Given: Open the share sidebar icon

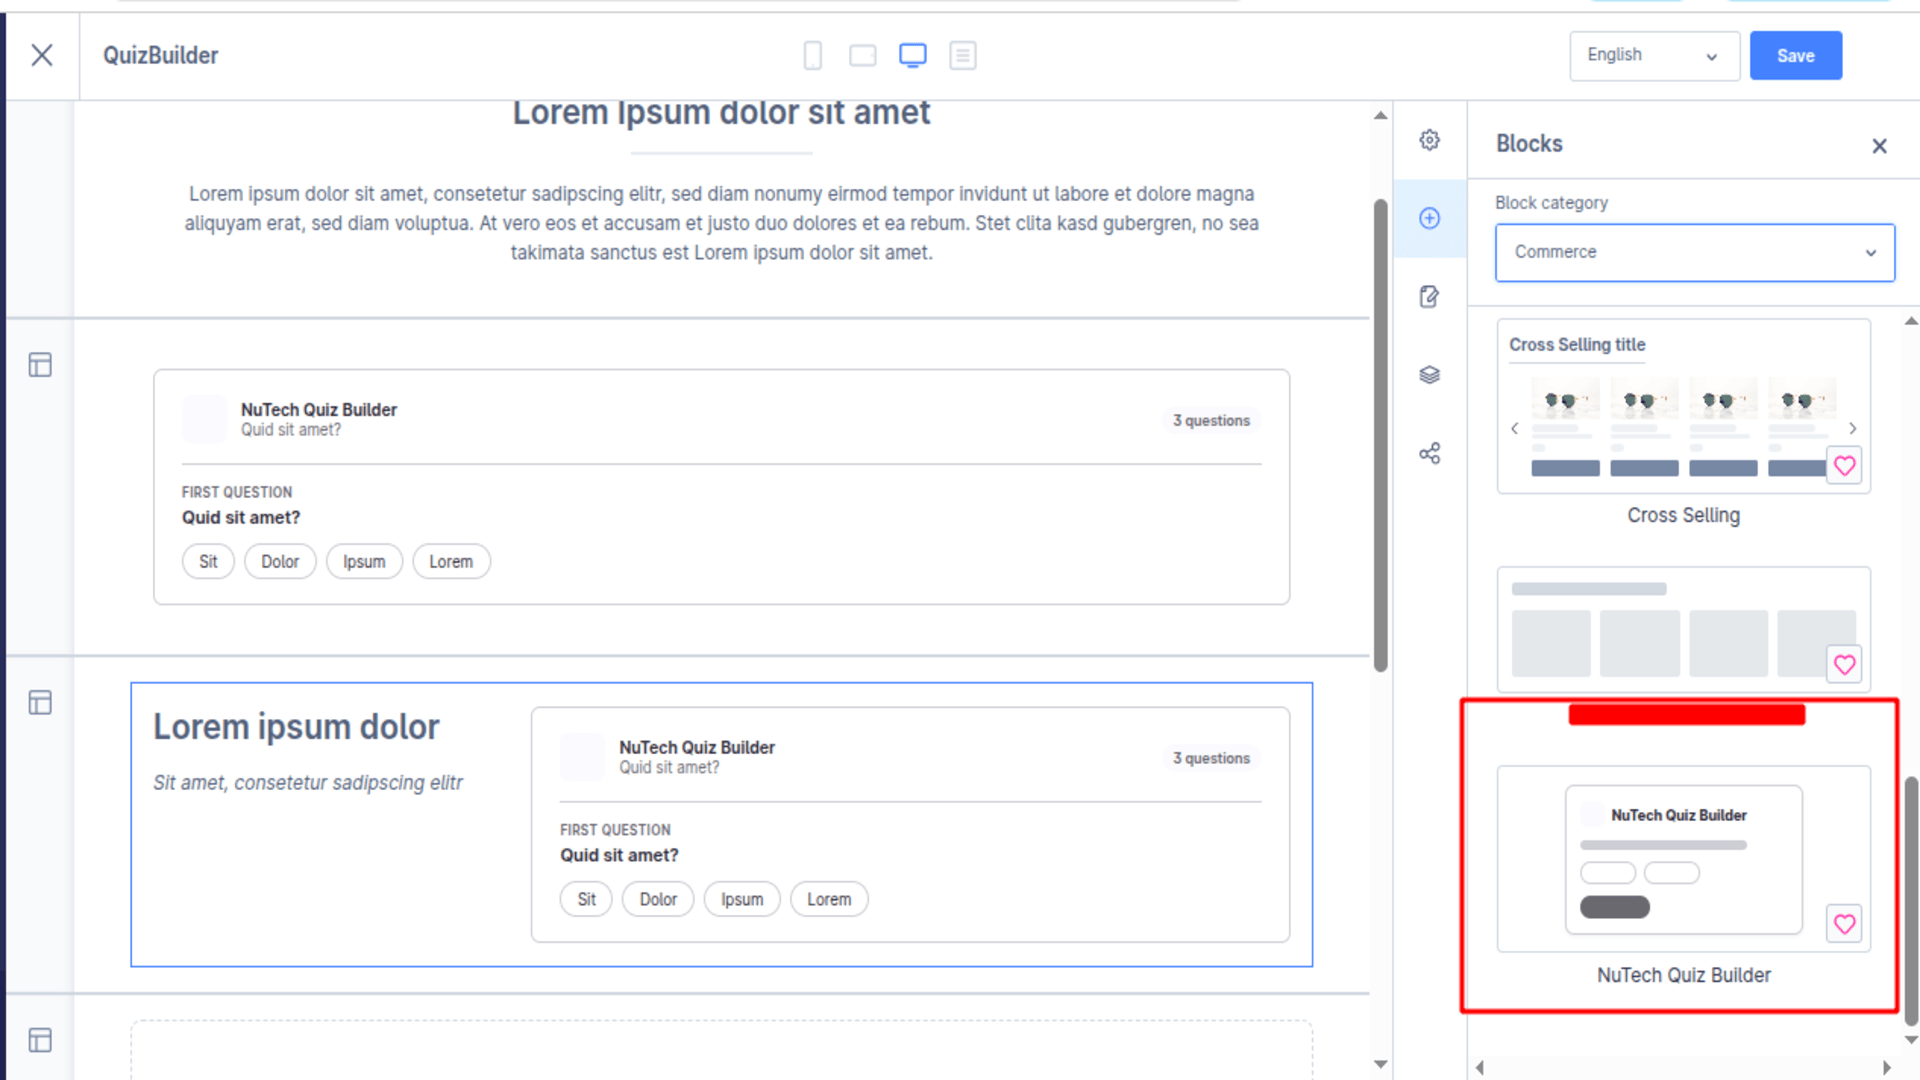Looking at the screenshot, I should pyautogui.click(x=1429, y=453).
